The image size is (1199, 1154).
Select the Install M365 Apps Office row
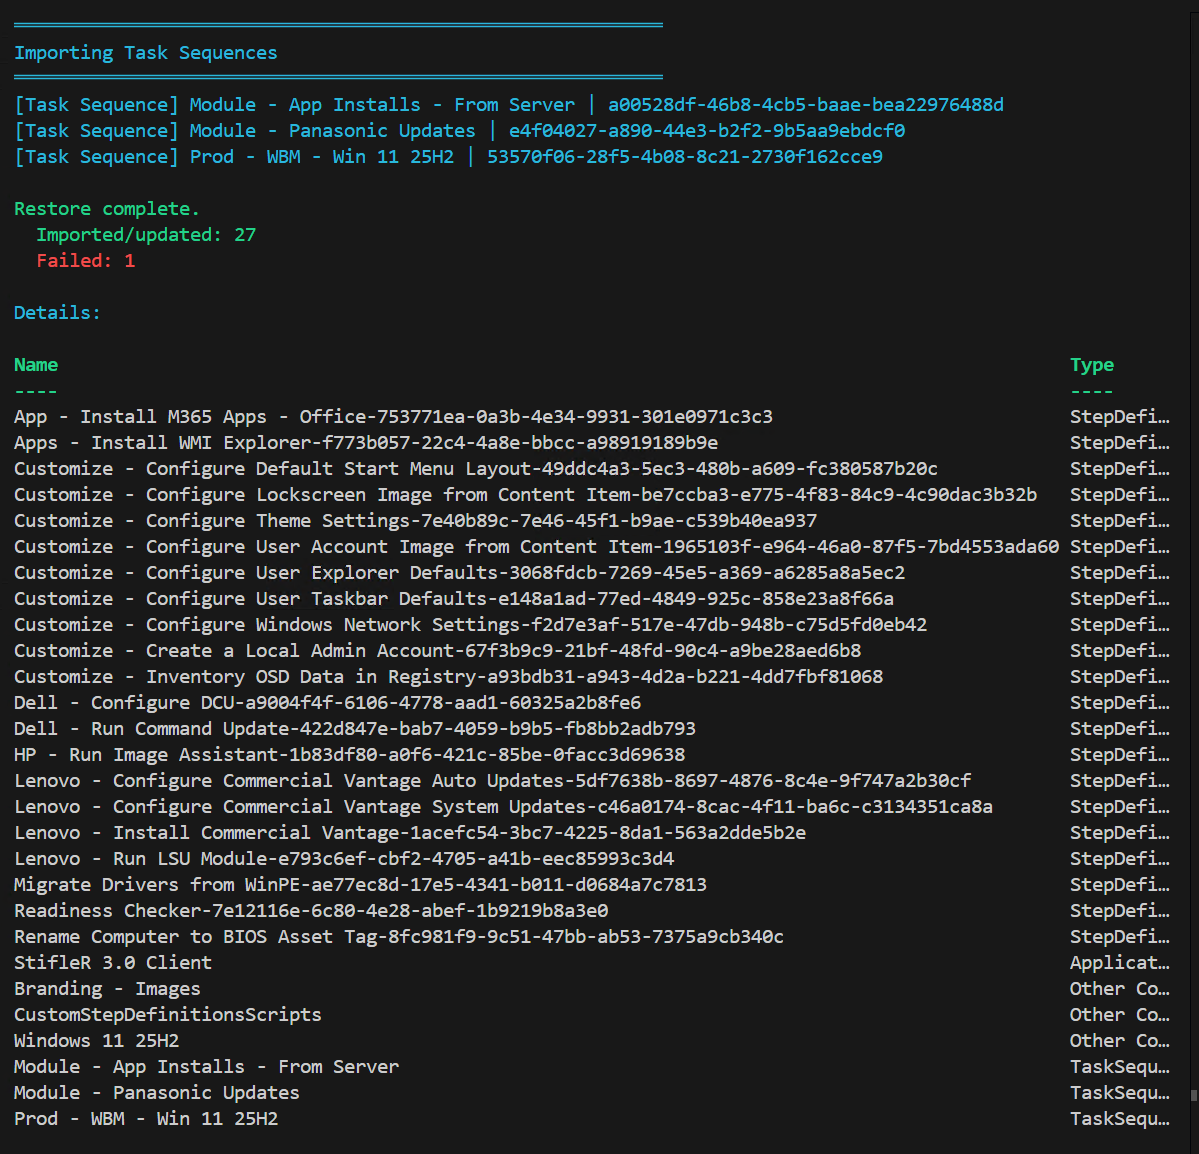tap(393, 417)
